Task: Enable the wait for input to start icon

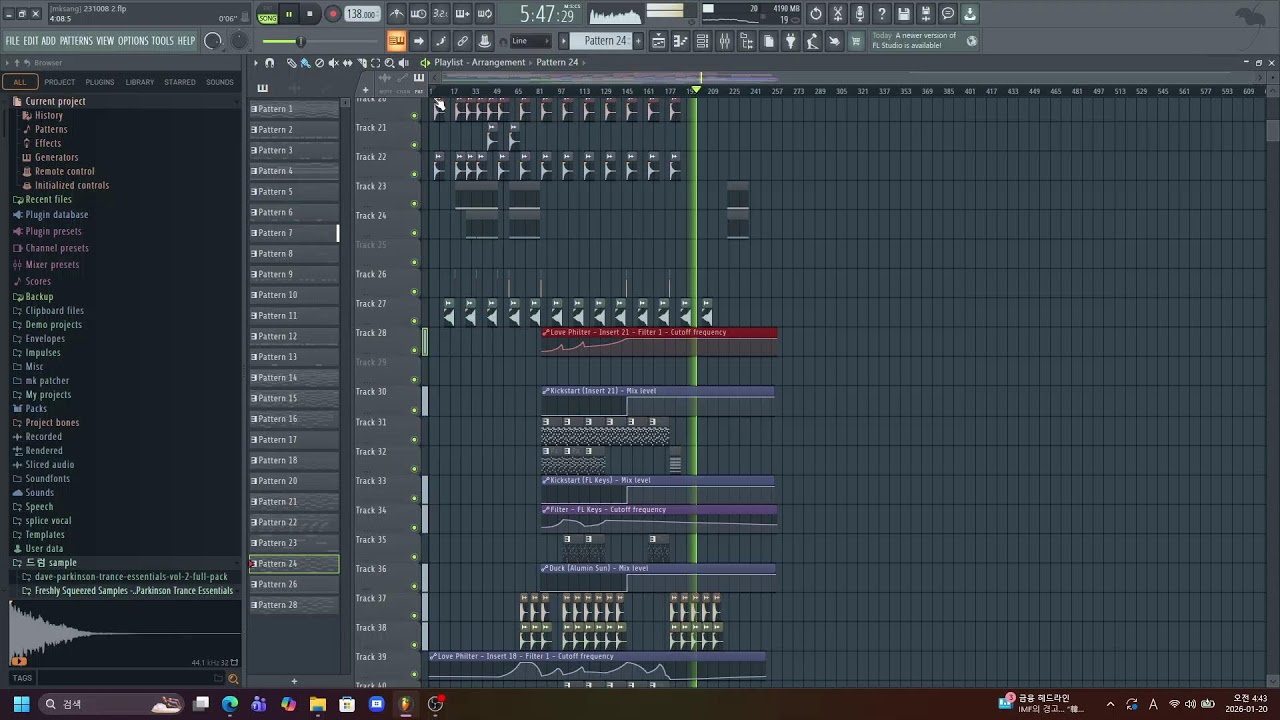Action: point(419,14)
